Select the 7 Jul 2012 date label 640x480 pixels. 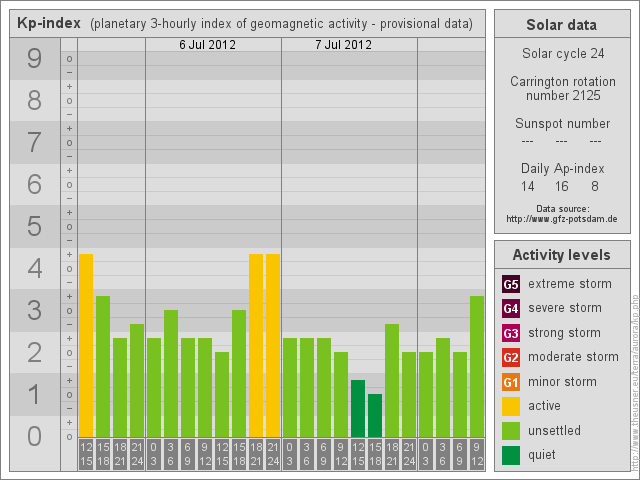pos(343,45)
